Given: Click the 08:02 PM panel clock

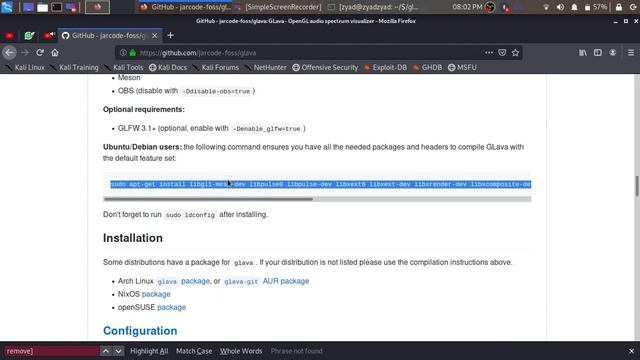Looking at the screenshot, I should point(467,7).
